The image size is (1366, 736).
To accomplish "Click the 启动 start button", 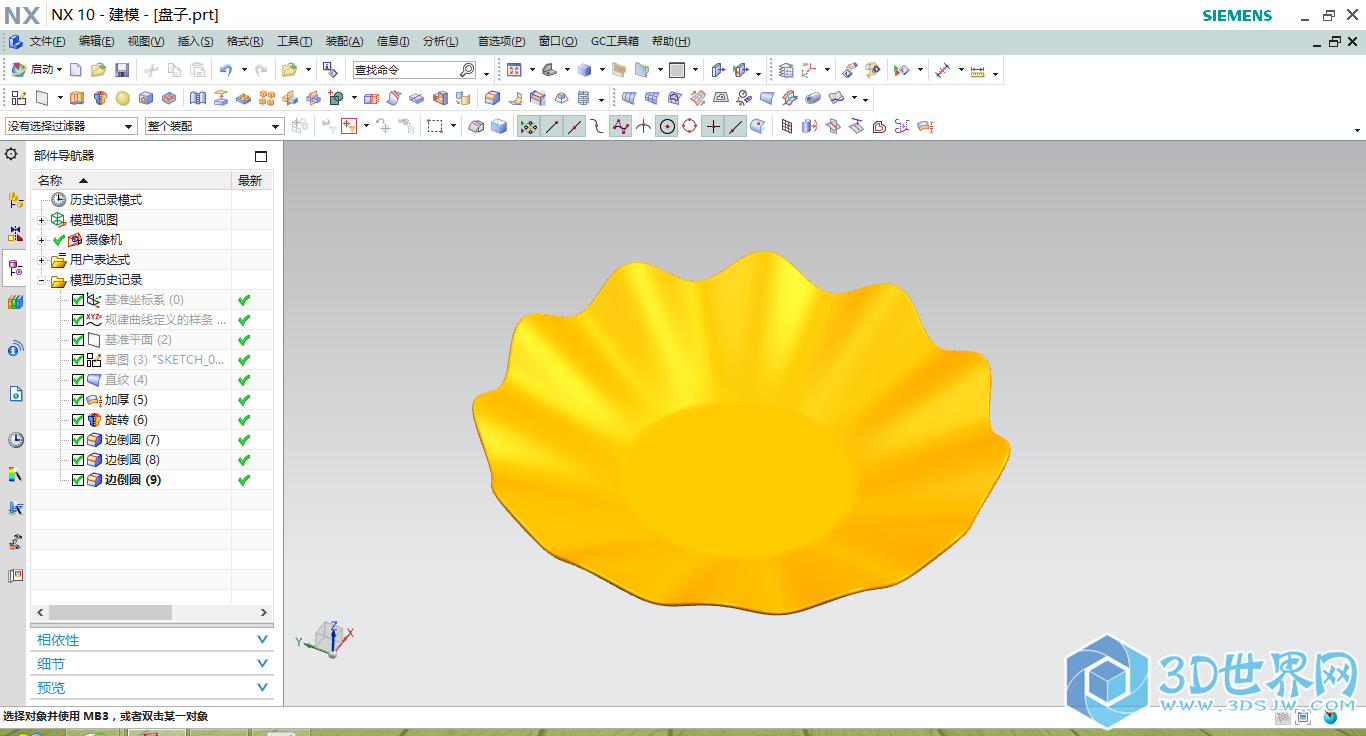I will click(36, 70).
